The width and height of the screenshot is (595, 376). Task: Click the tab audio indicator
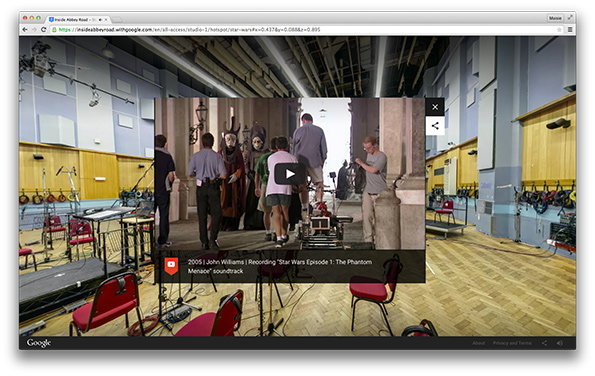point(100,19)
